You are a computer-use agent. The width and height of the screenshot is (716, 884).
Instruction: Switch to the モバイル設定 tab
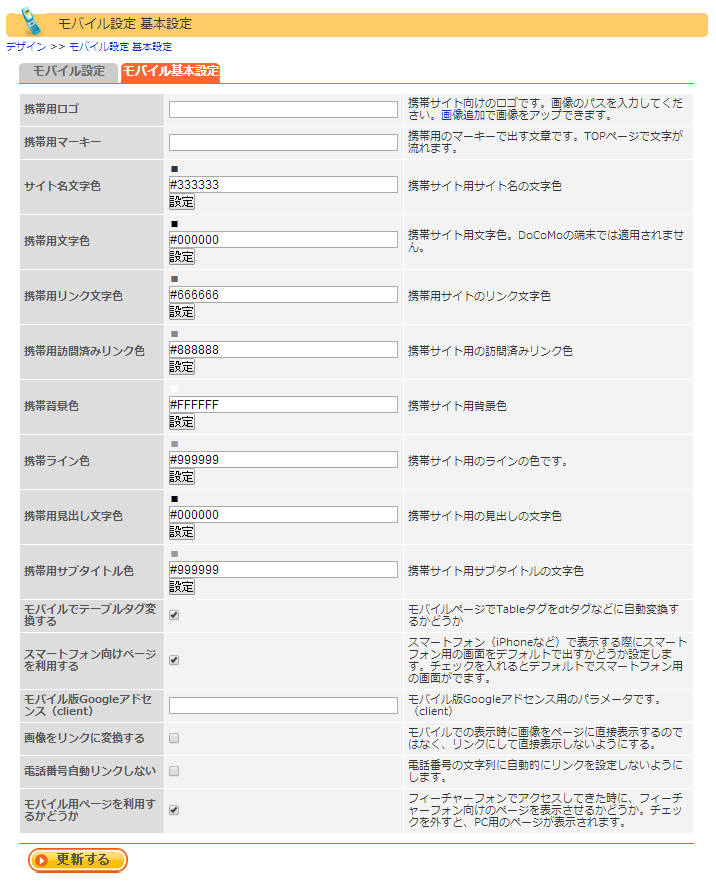(68, 72)
